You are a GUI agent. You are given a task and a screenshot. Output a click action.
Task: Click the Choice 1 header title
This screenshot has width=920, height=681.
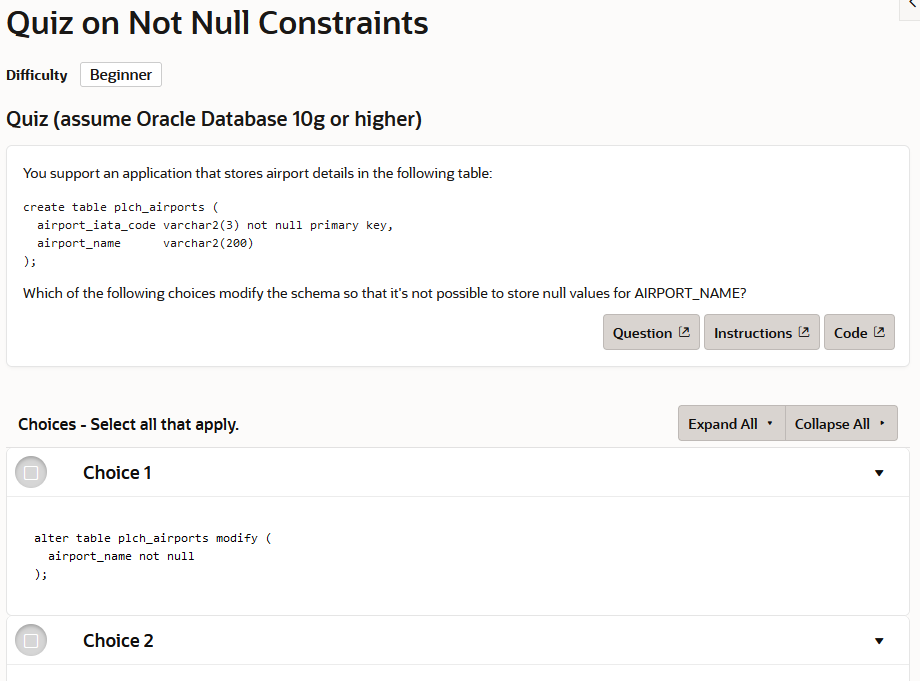point(117,473)
